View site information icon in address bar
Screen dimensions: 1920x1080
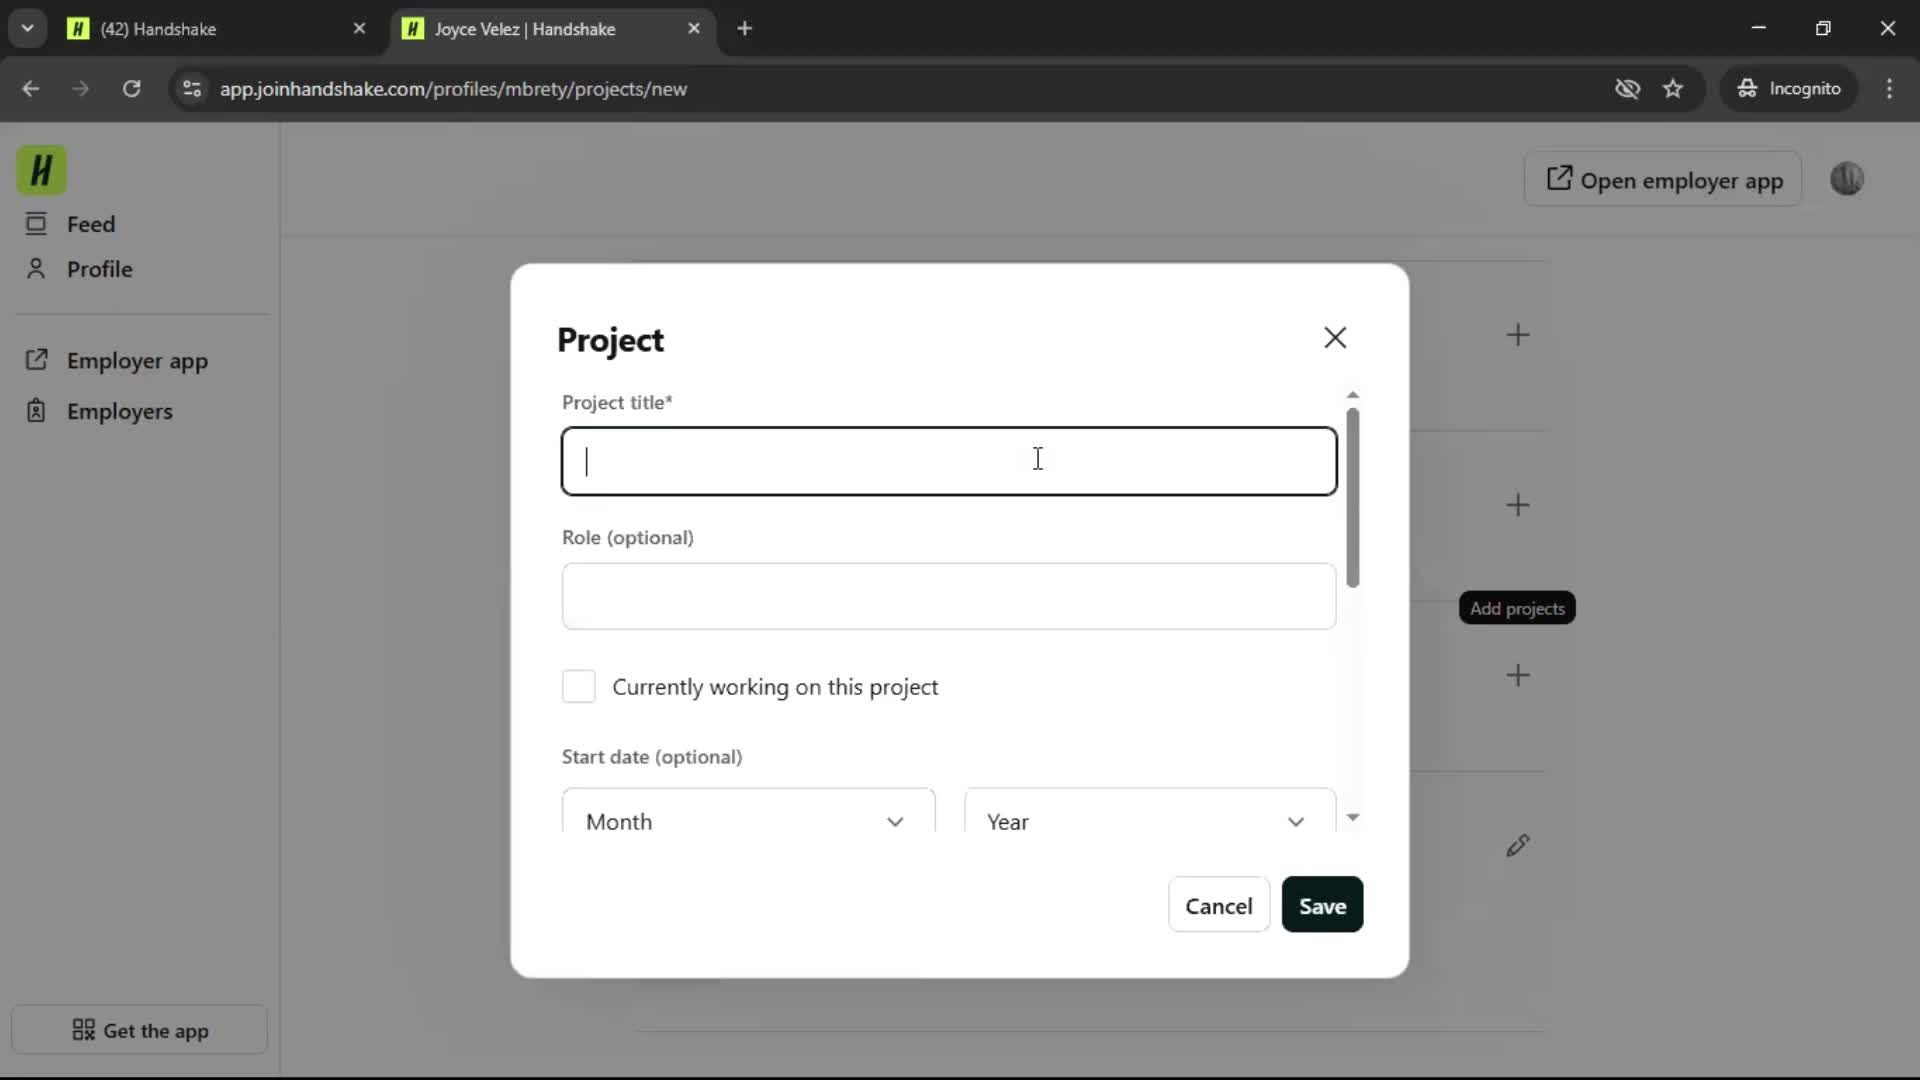192,89
